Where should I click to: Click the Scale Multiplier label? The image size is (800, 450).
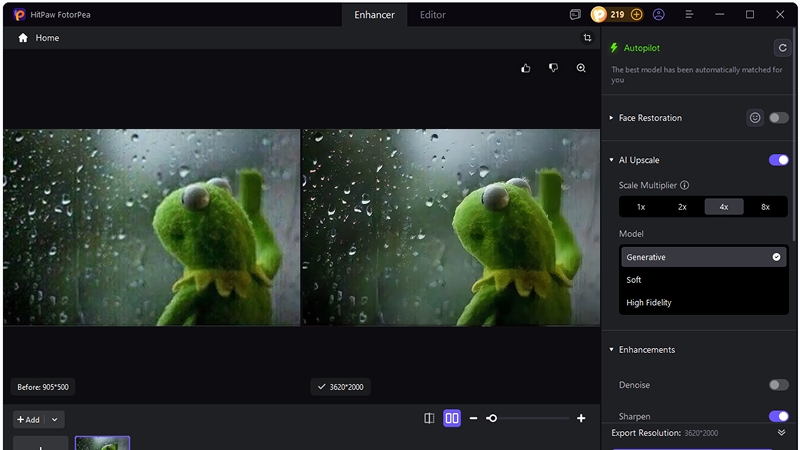tap(647, 185)
